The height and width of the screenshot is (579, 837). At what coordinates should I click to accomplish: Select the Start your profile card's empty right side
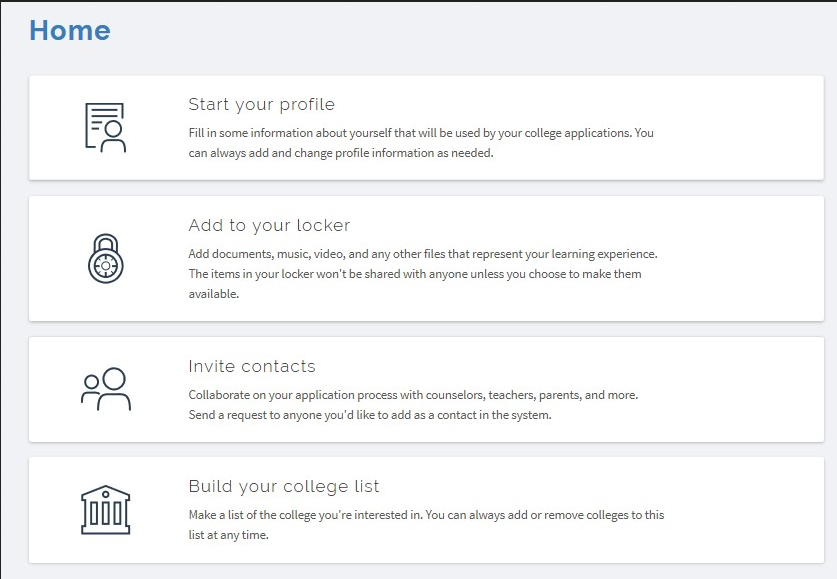tap(742, 128)
